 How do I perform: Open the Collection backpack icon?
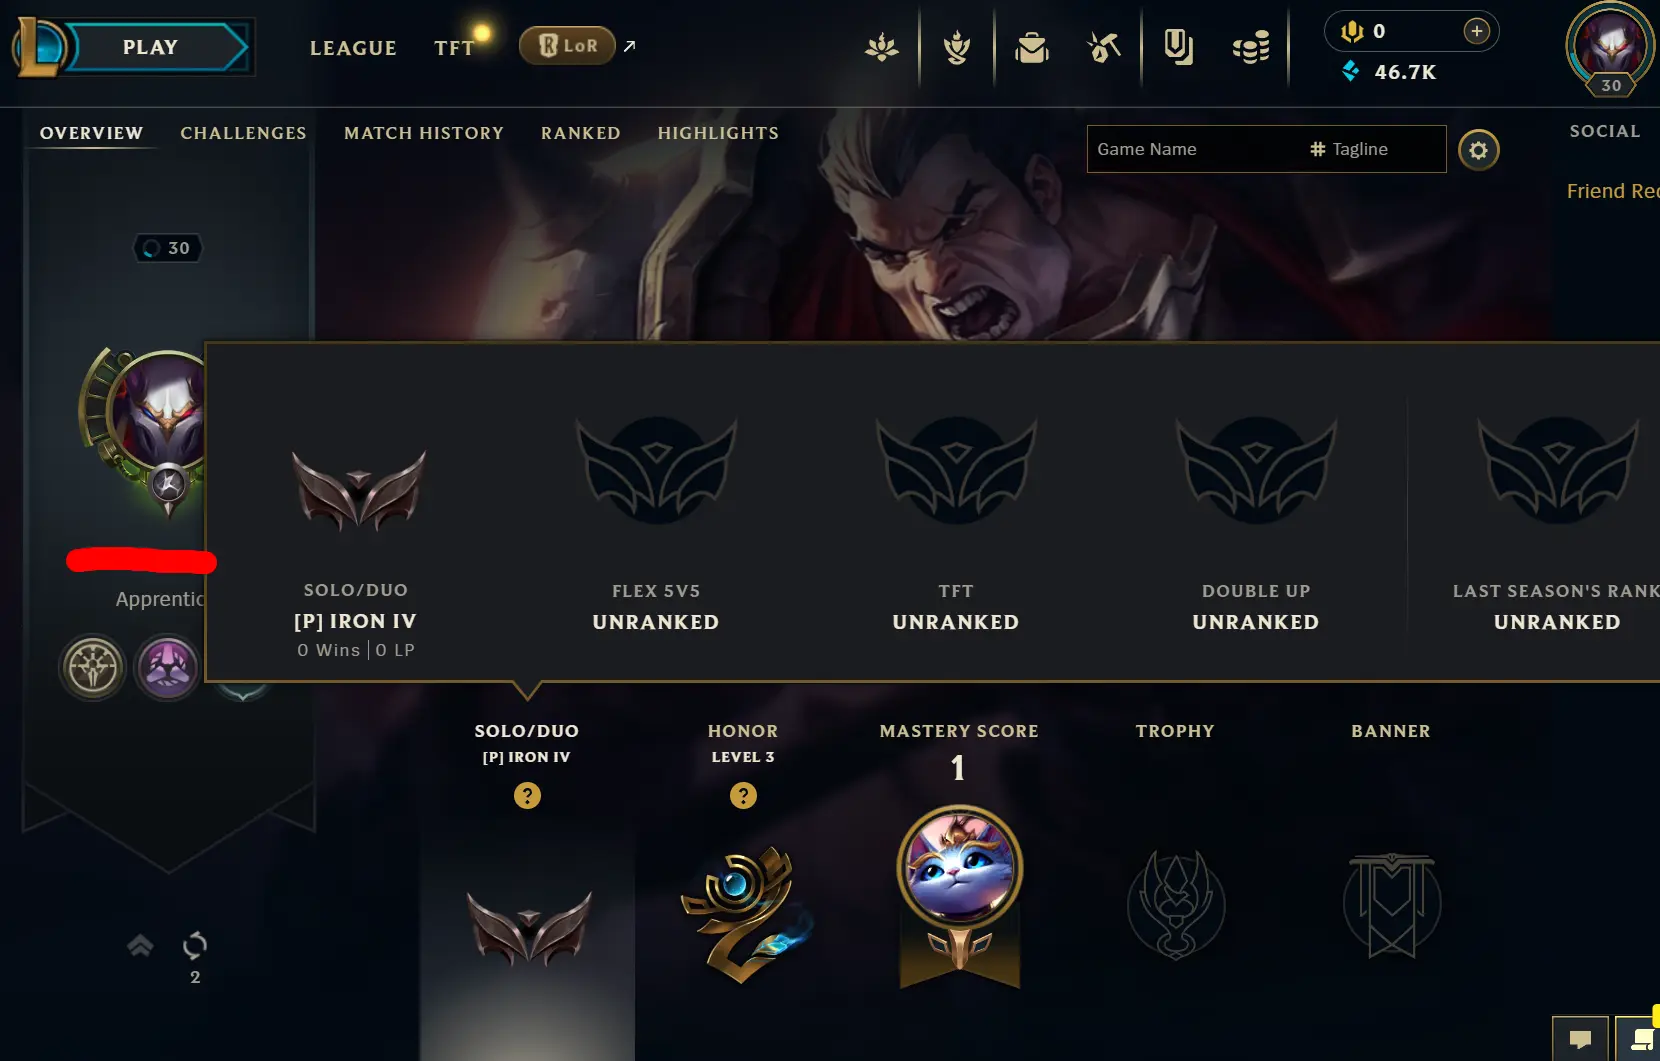(1031, 47)
